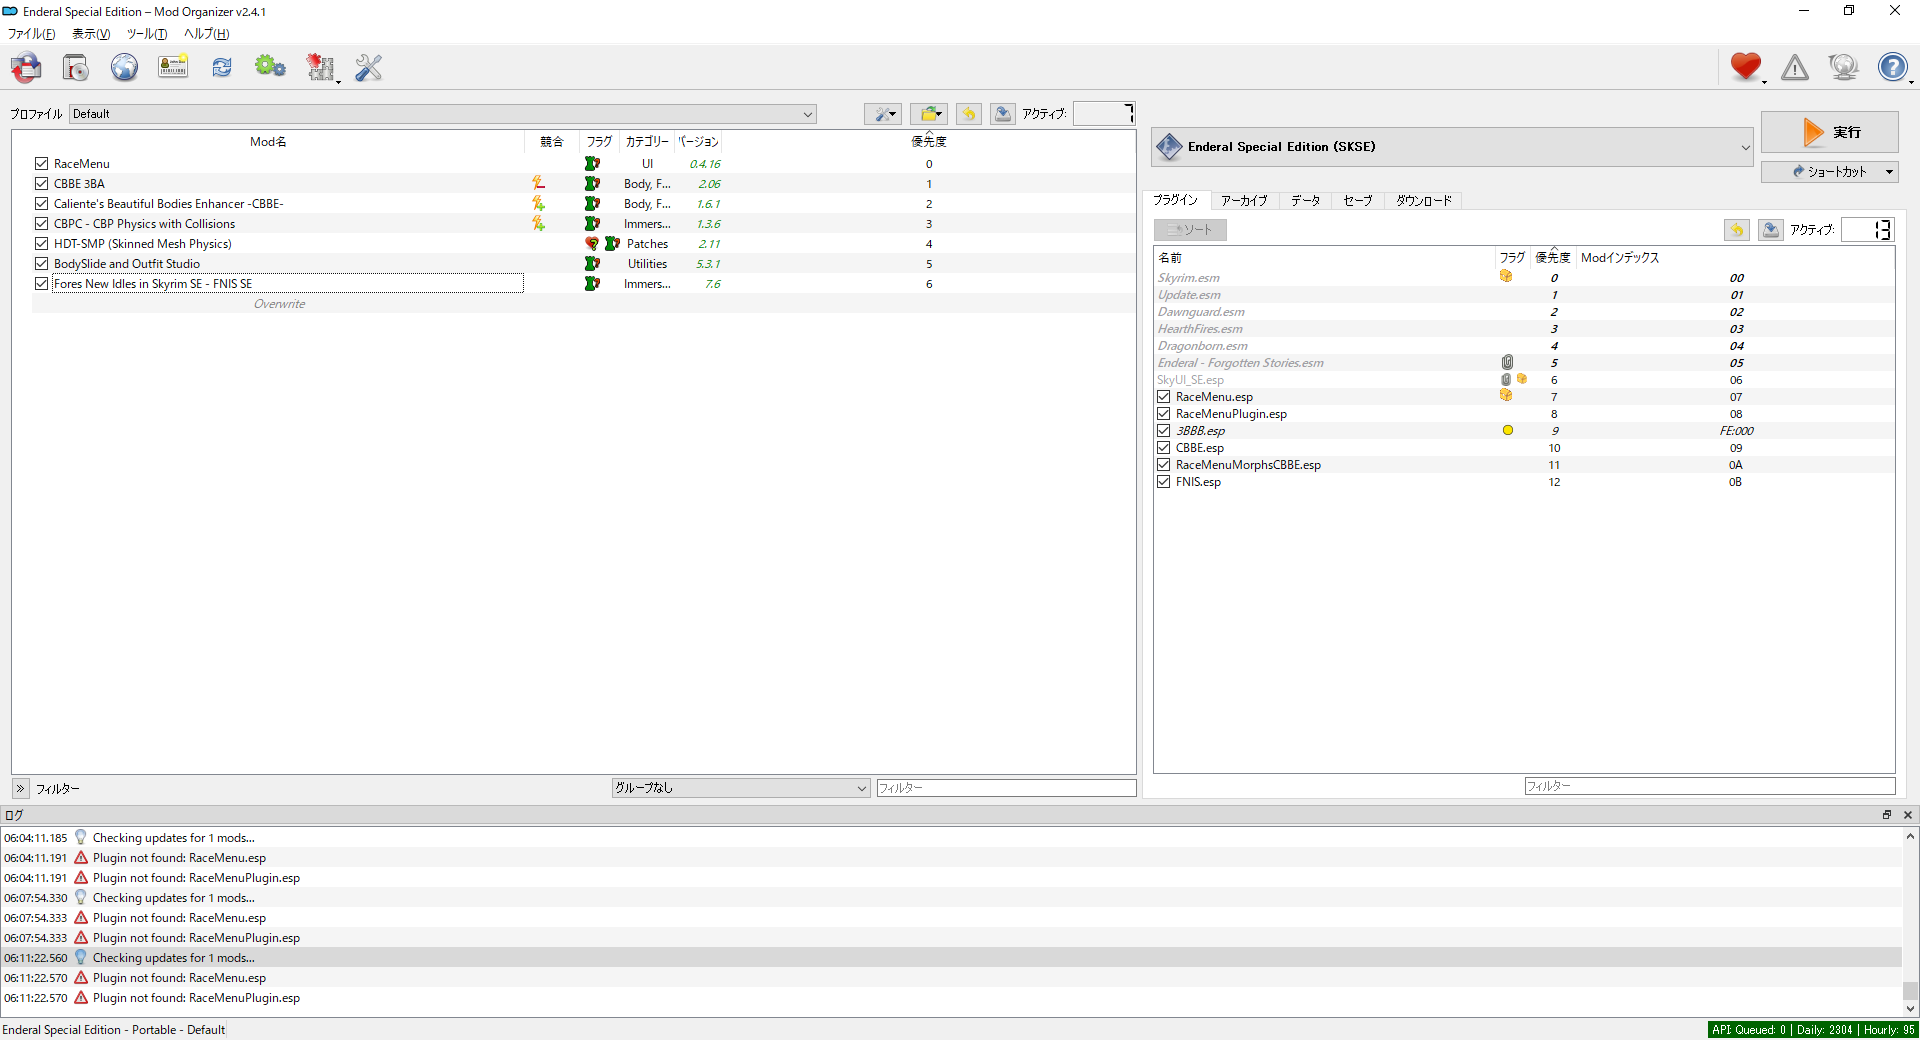Viewport: 1920px width, 1040px height.
Task: Disable the Caliente's Beautiful Bodies Enhancer mod
Action: point(41,203)
